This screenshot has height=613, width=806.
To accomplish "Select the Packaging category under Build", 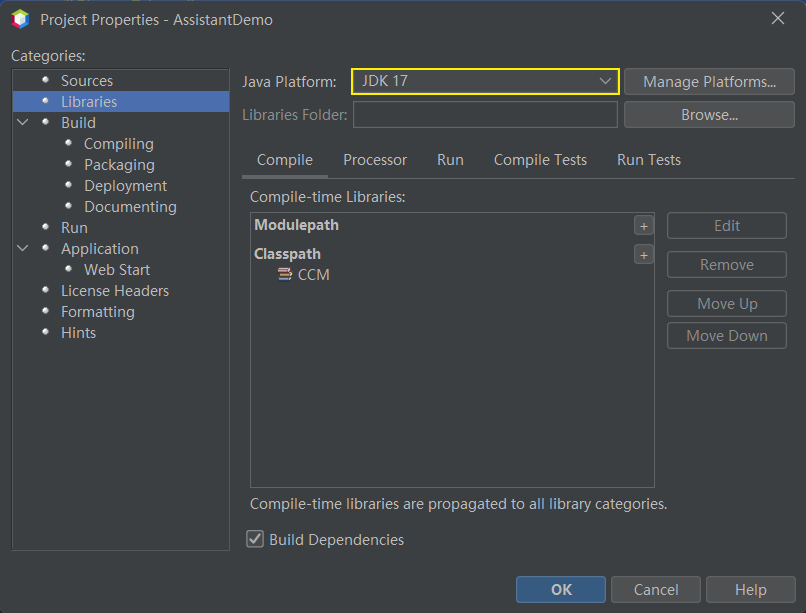I will pos(119,165).
